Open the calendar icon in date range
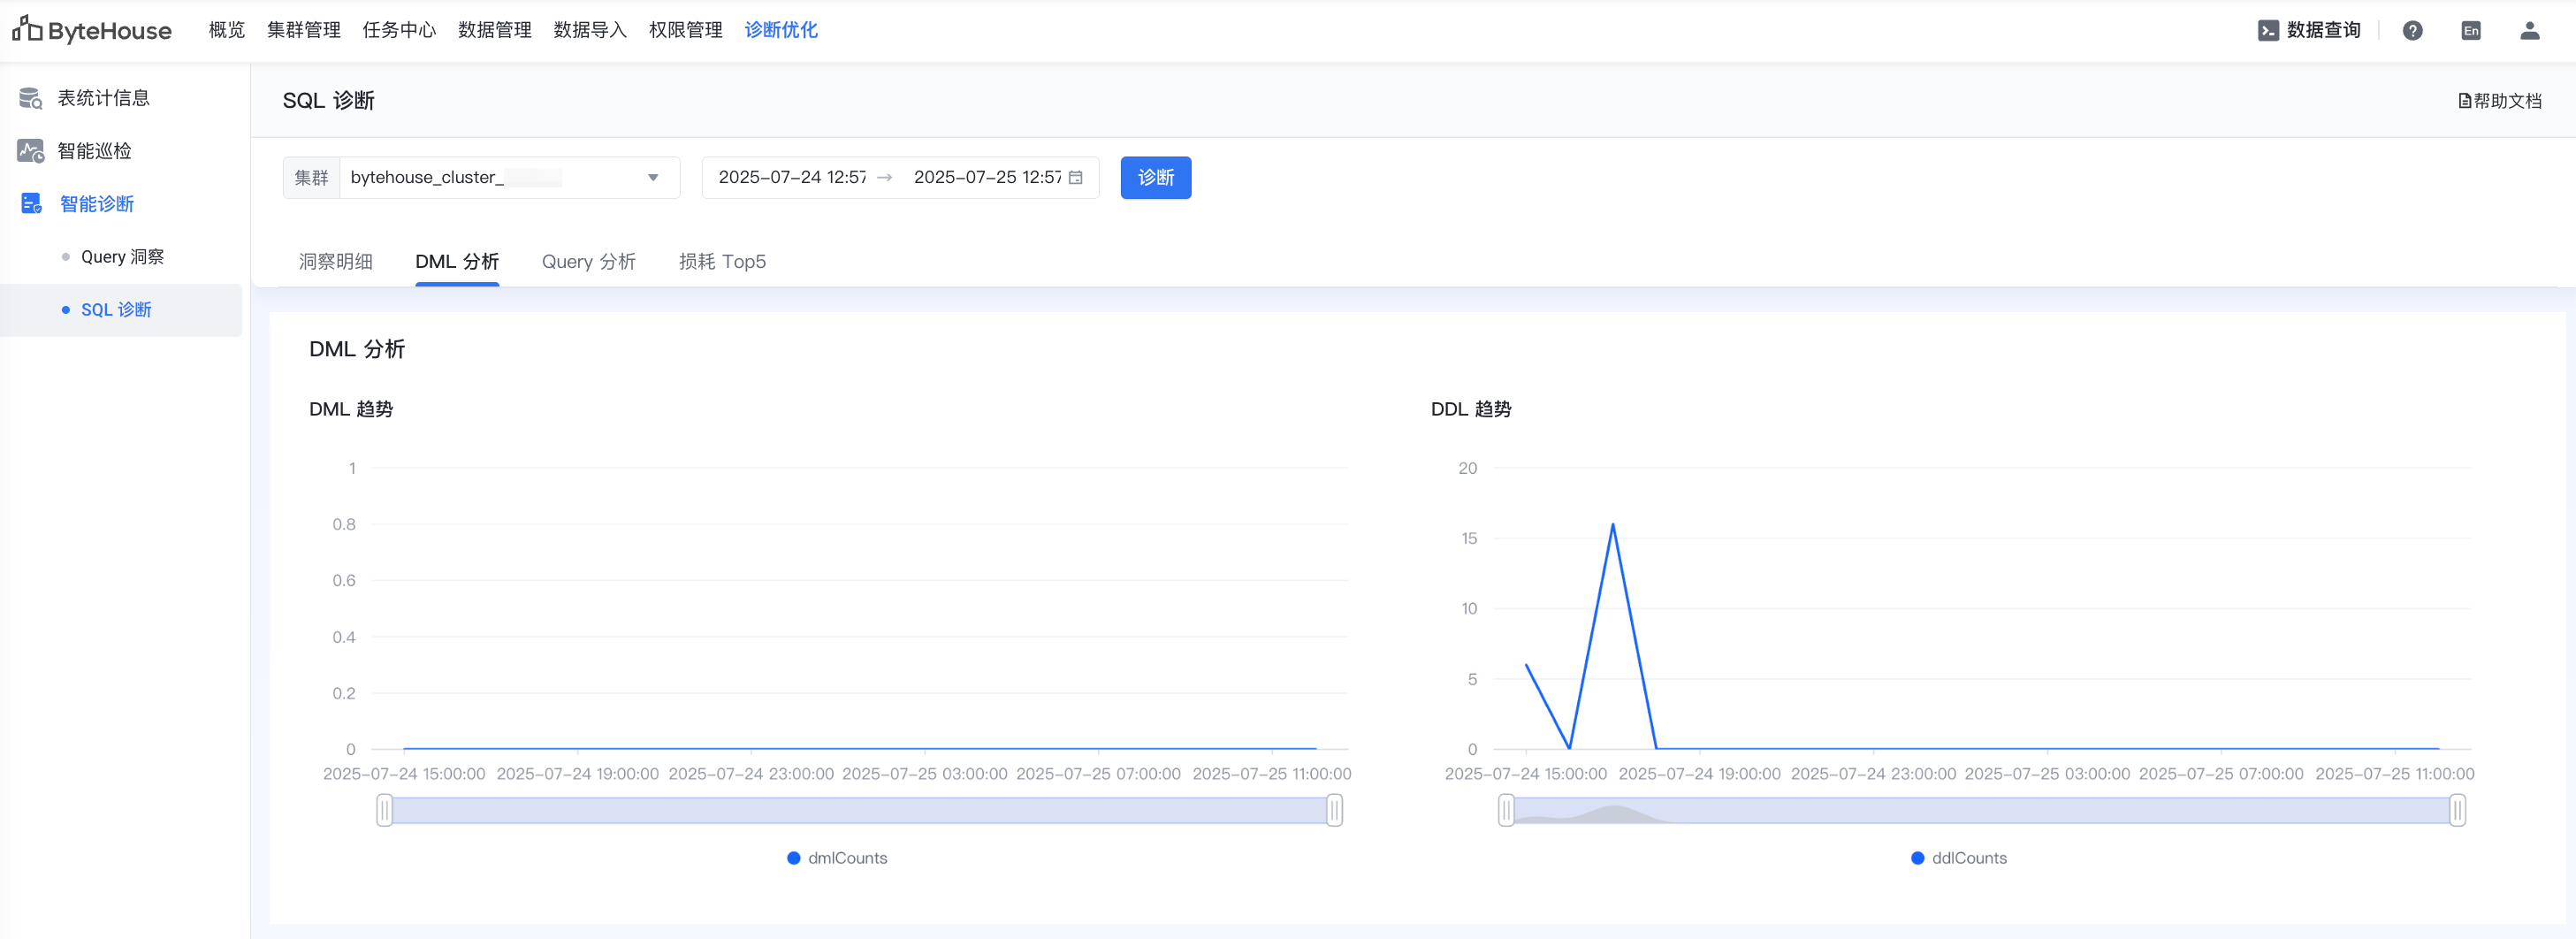The image size is (2576, 939). 1076,178
